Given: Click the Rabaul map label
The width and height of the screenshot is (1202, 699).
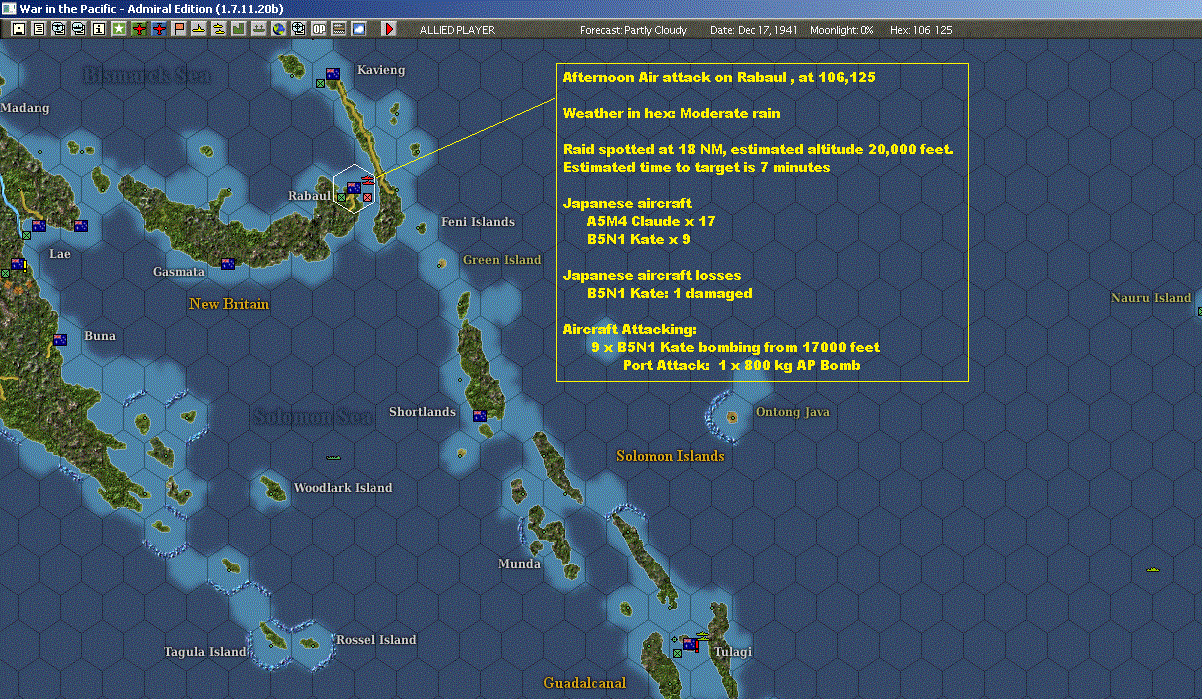Looking at the screenshot, I should tap(309, 196).
